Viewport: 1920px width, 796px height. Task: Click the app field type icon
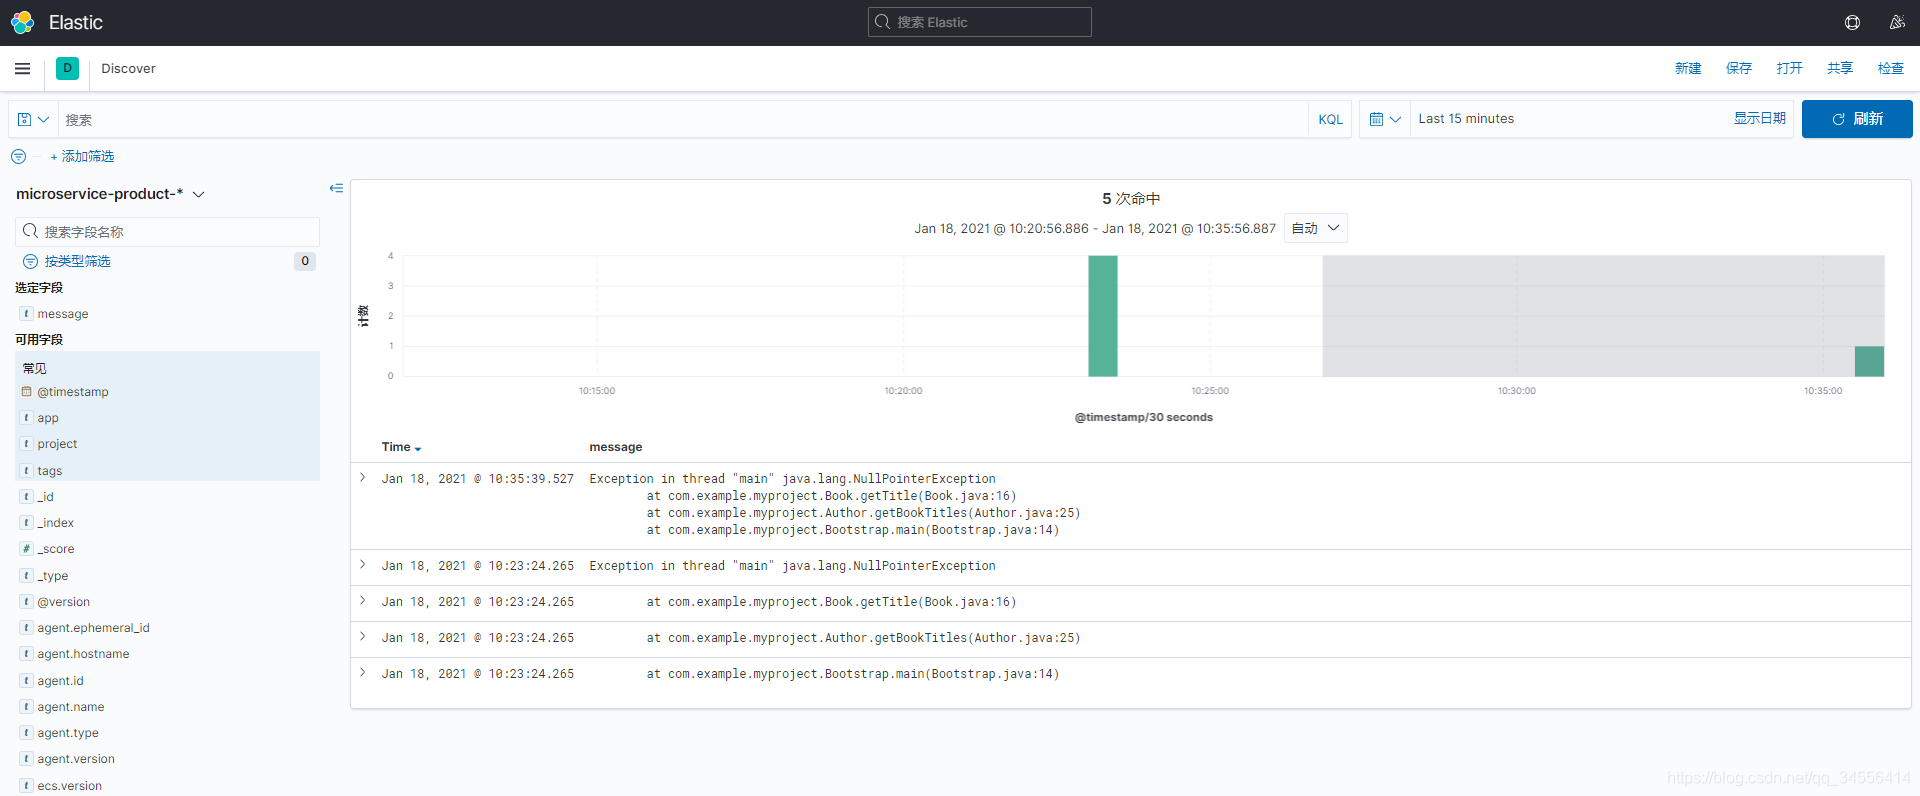pos(27,418)
